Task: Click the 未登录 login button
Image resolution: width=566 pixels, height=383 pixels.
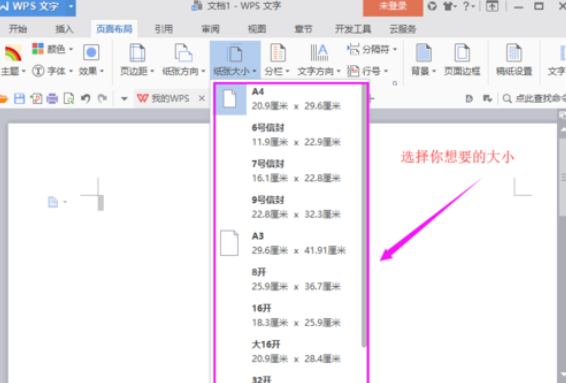Action: coord(393,7)
